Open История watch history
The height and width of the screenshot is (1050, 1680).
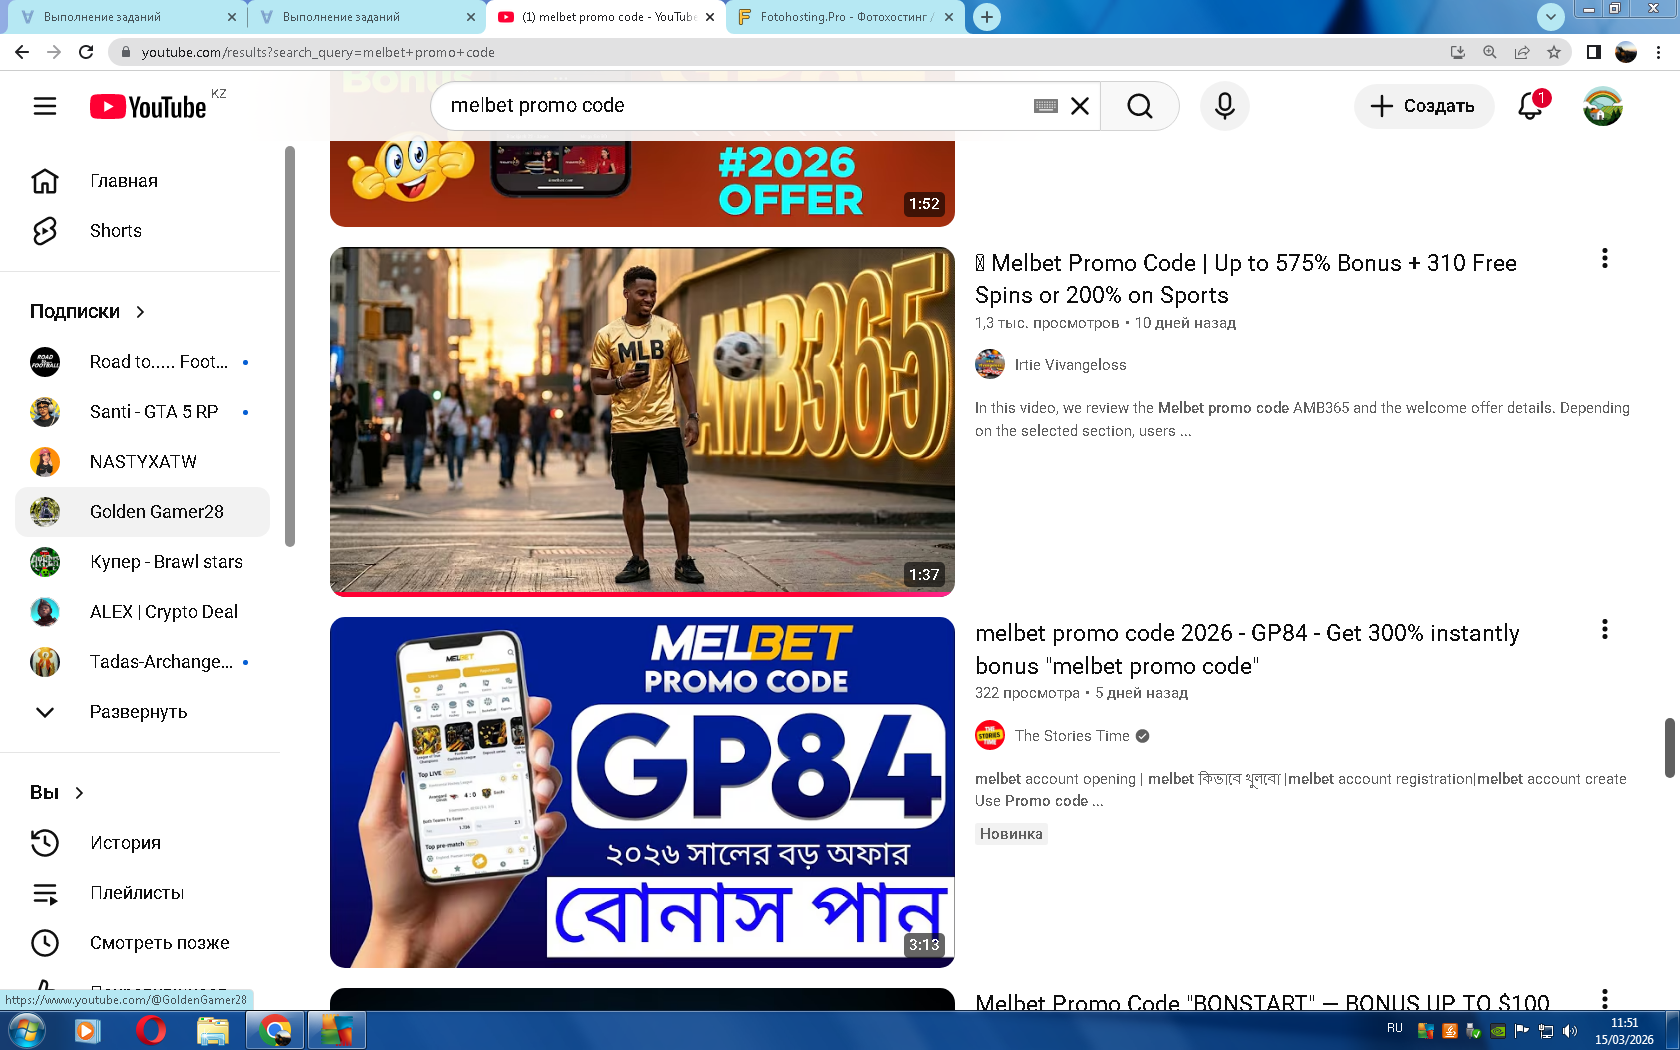(x=142, y=843)
